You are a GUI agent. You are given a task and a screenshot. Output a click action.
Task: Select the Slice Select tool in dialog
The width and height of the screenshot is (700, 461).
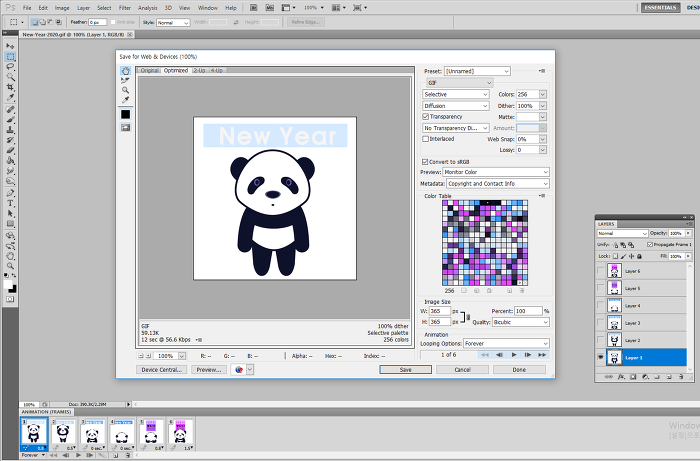[125, 81]
